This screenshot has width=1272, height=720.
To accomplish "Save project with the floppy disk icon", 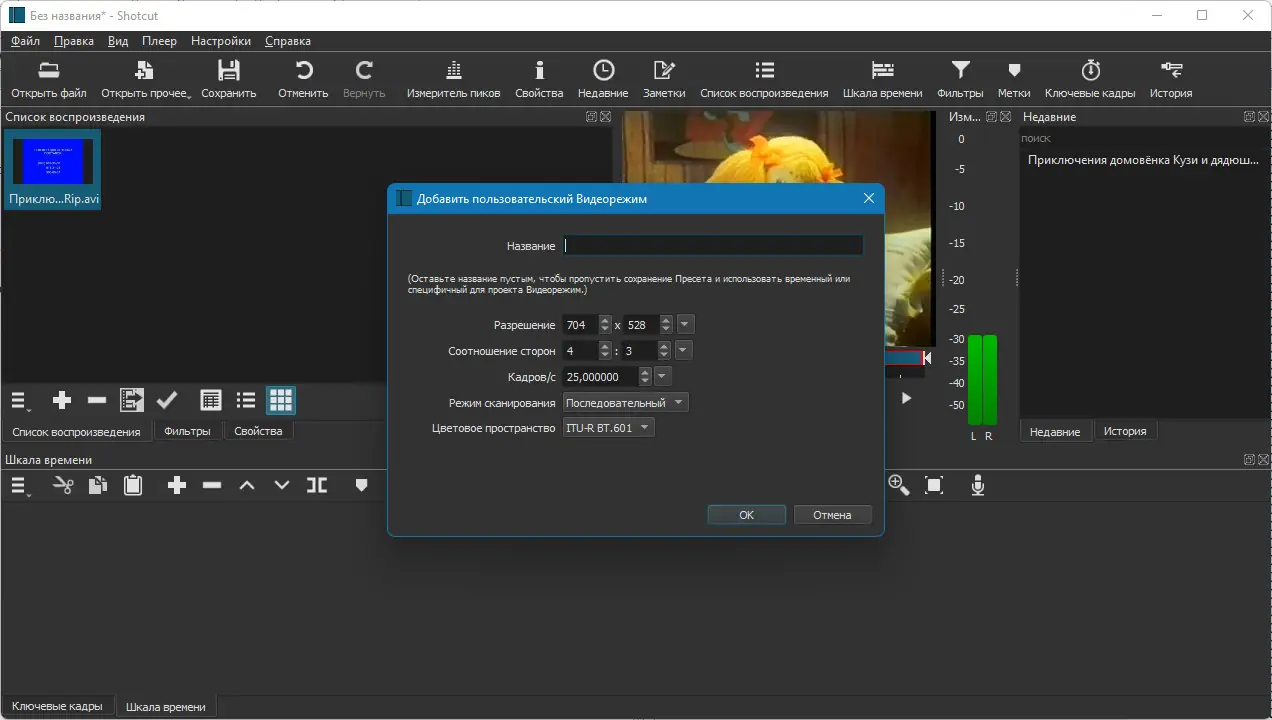I will pos(229,70).
